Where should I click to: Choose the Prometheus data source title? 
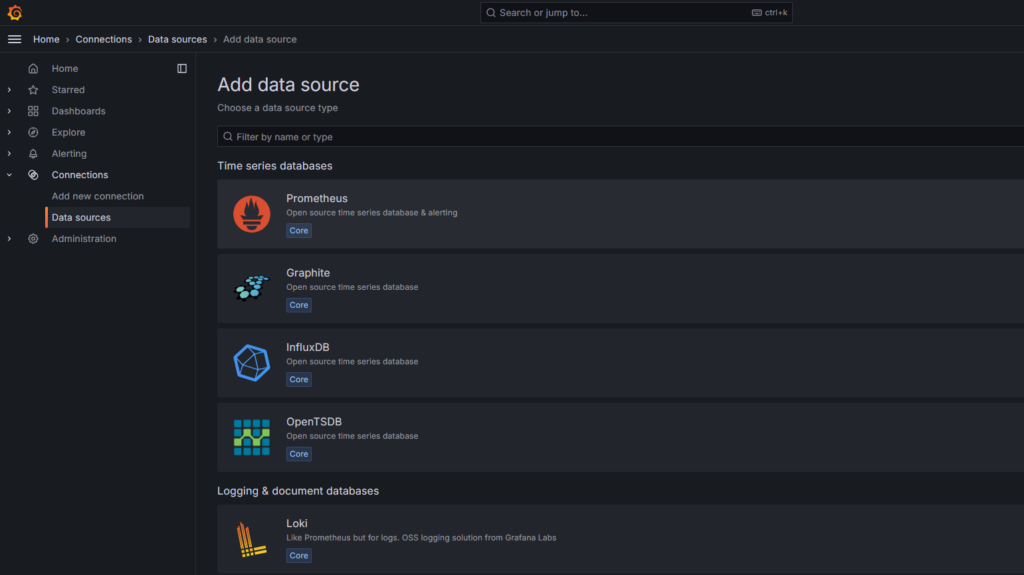[317, 198]
